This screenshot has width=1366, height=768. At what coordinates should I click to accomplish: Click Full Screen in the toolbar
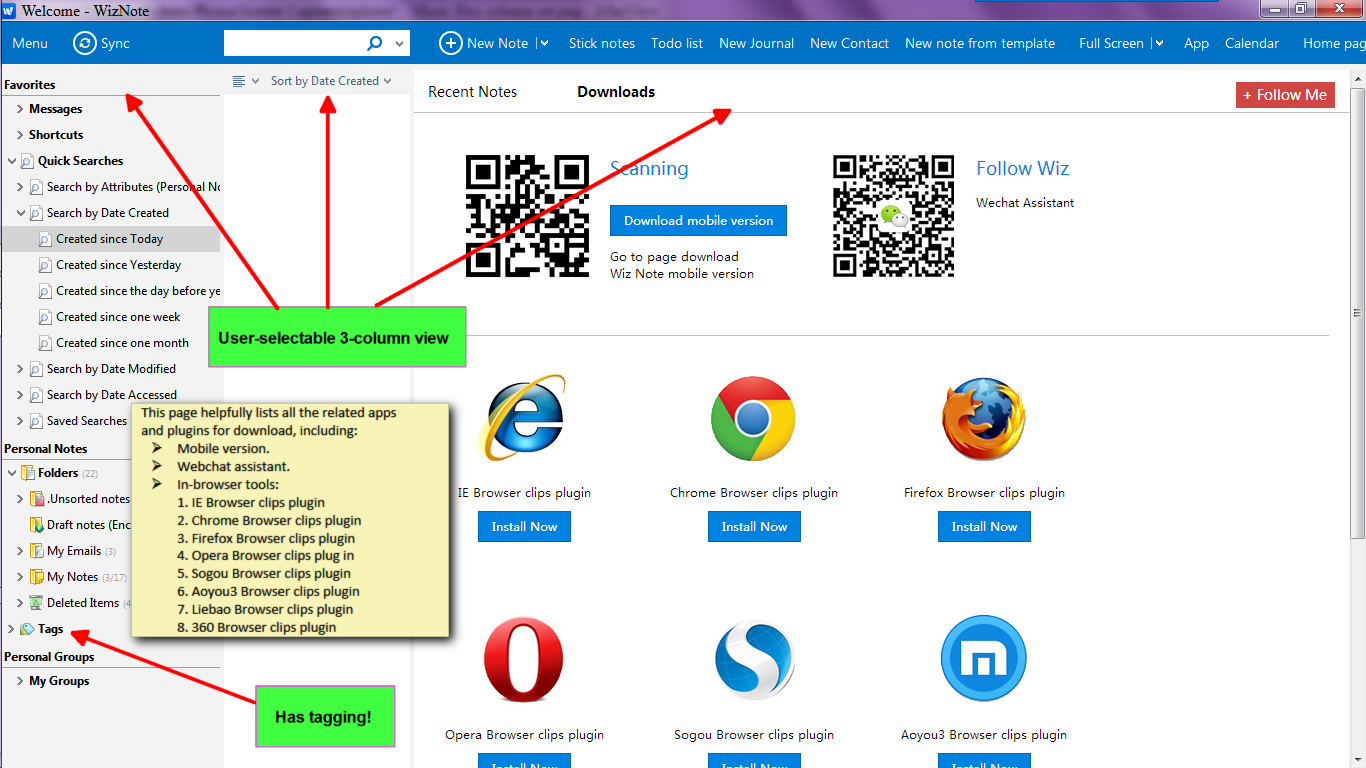click(x=1111, y=43)
